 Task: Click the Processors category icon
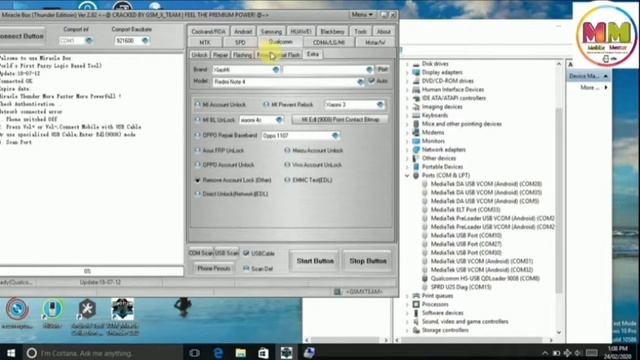pos(416,304)
